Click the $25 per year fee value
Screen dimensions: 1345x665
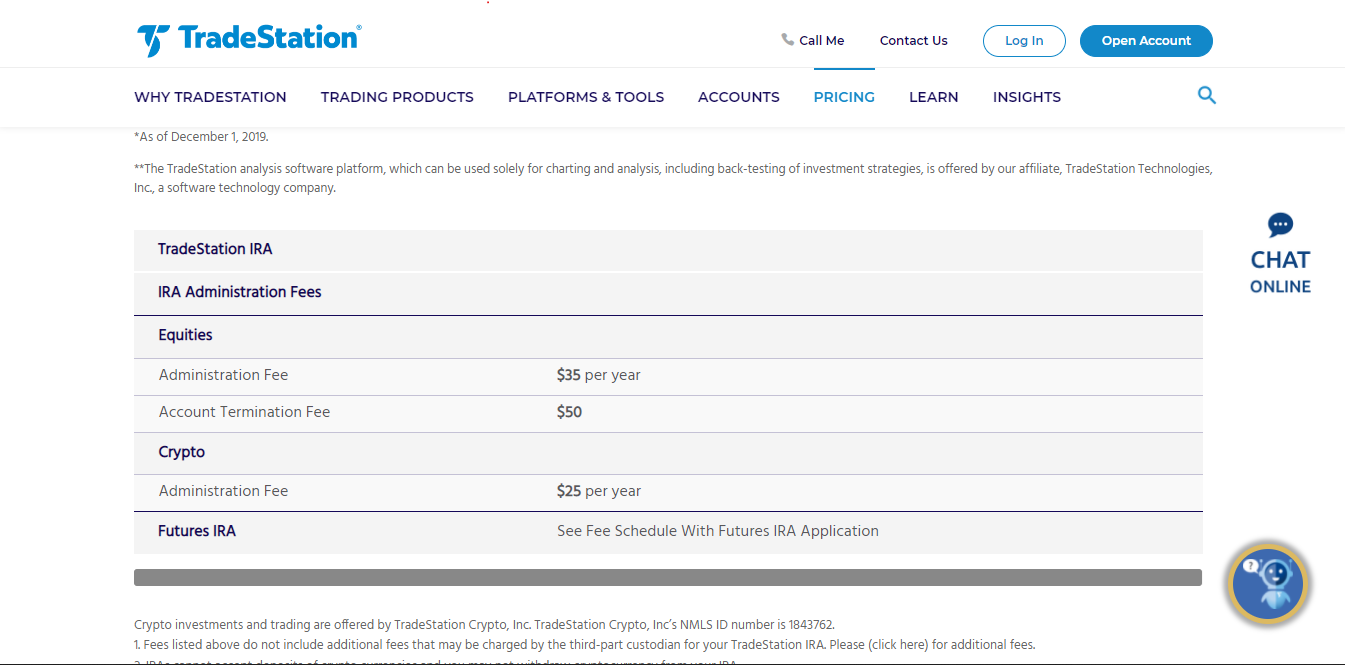tap(599, 491)
